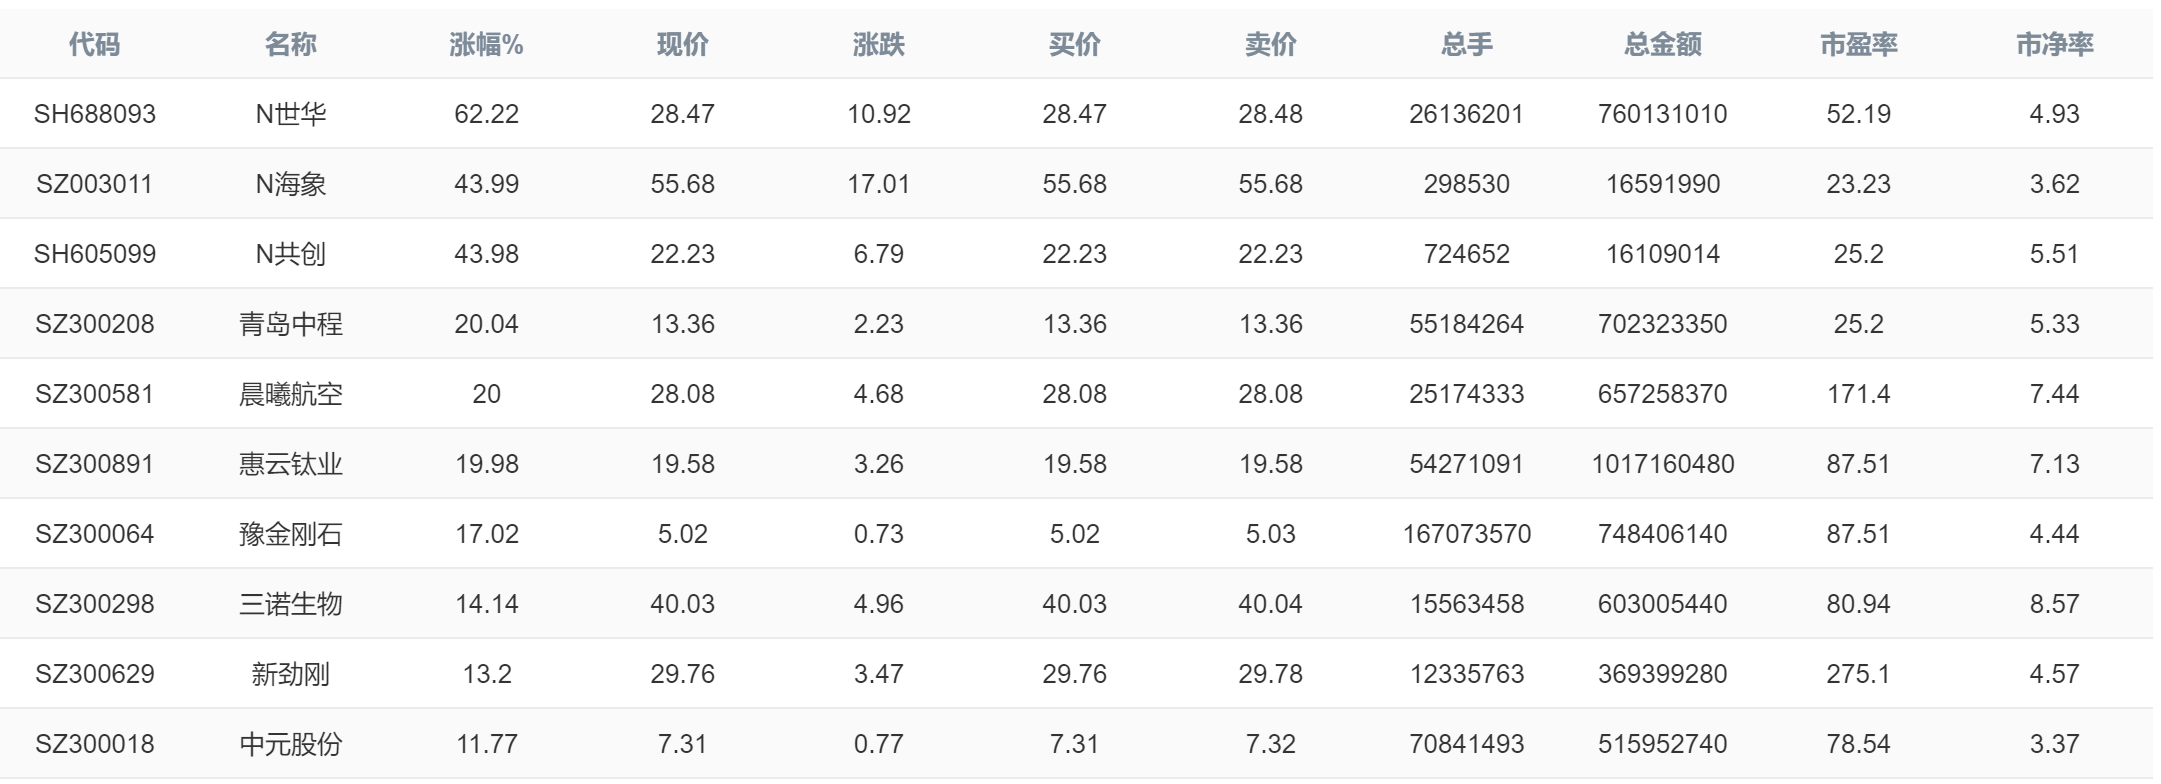Select stock code SH688093
2161x784 pixels.
(94, 114)
